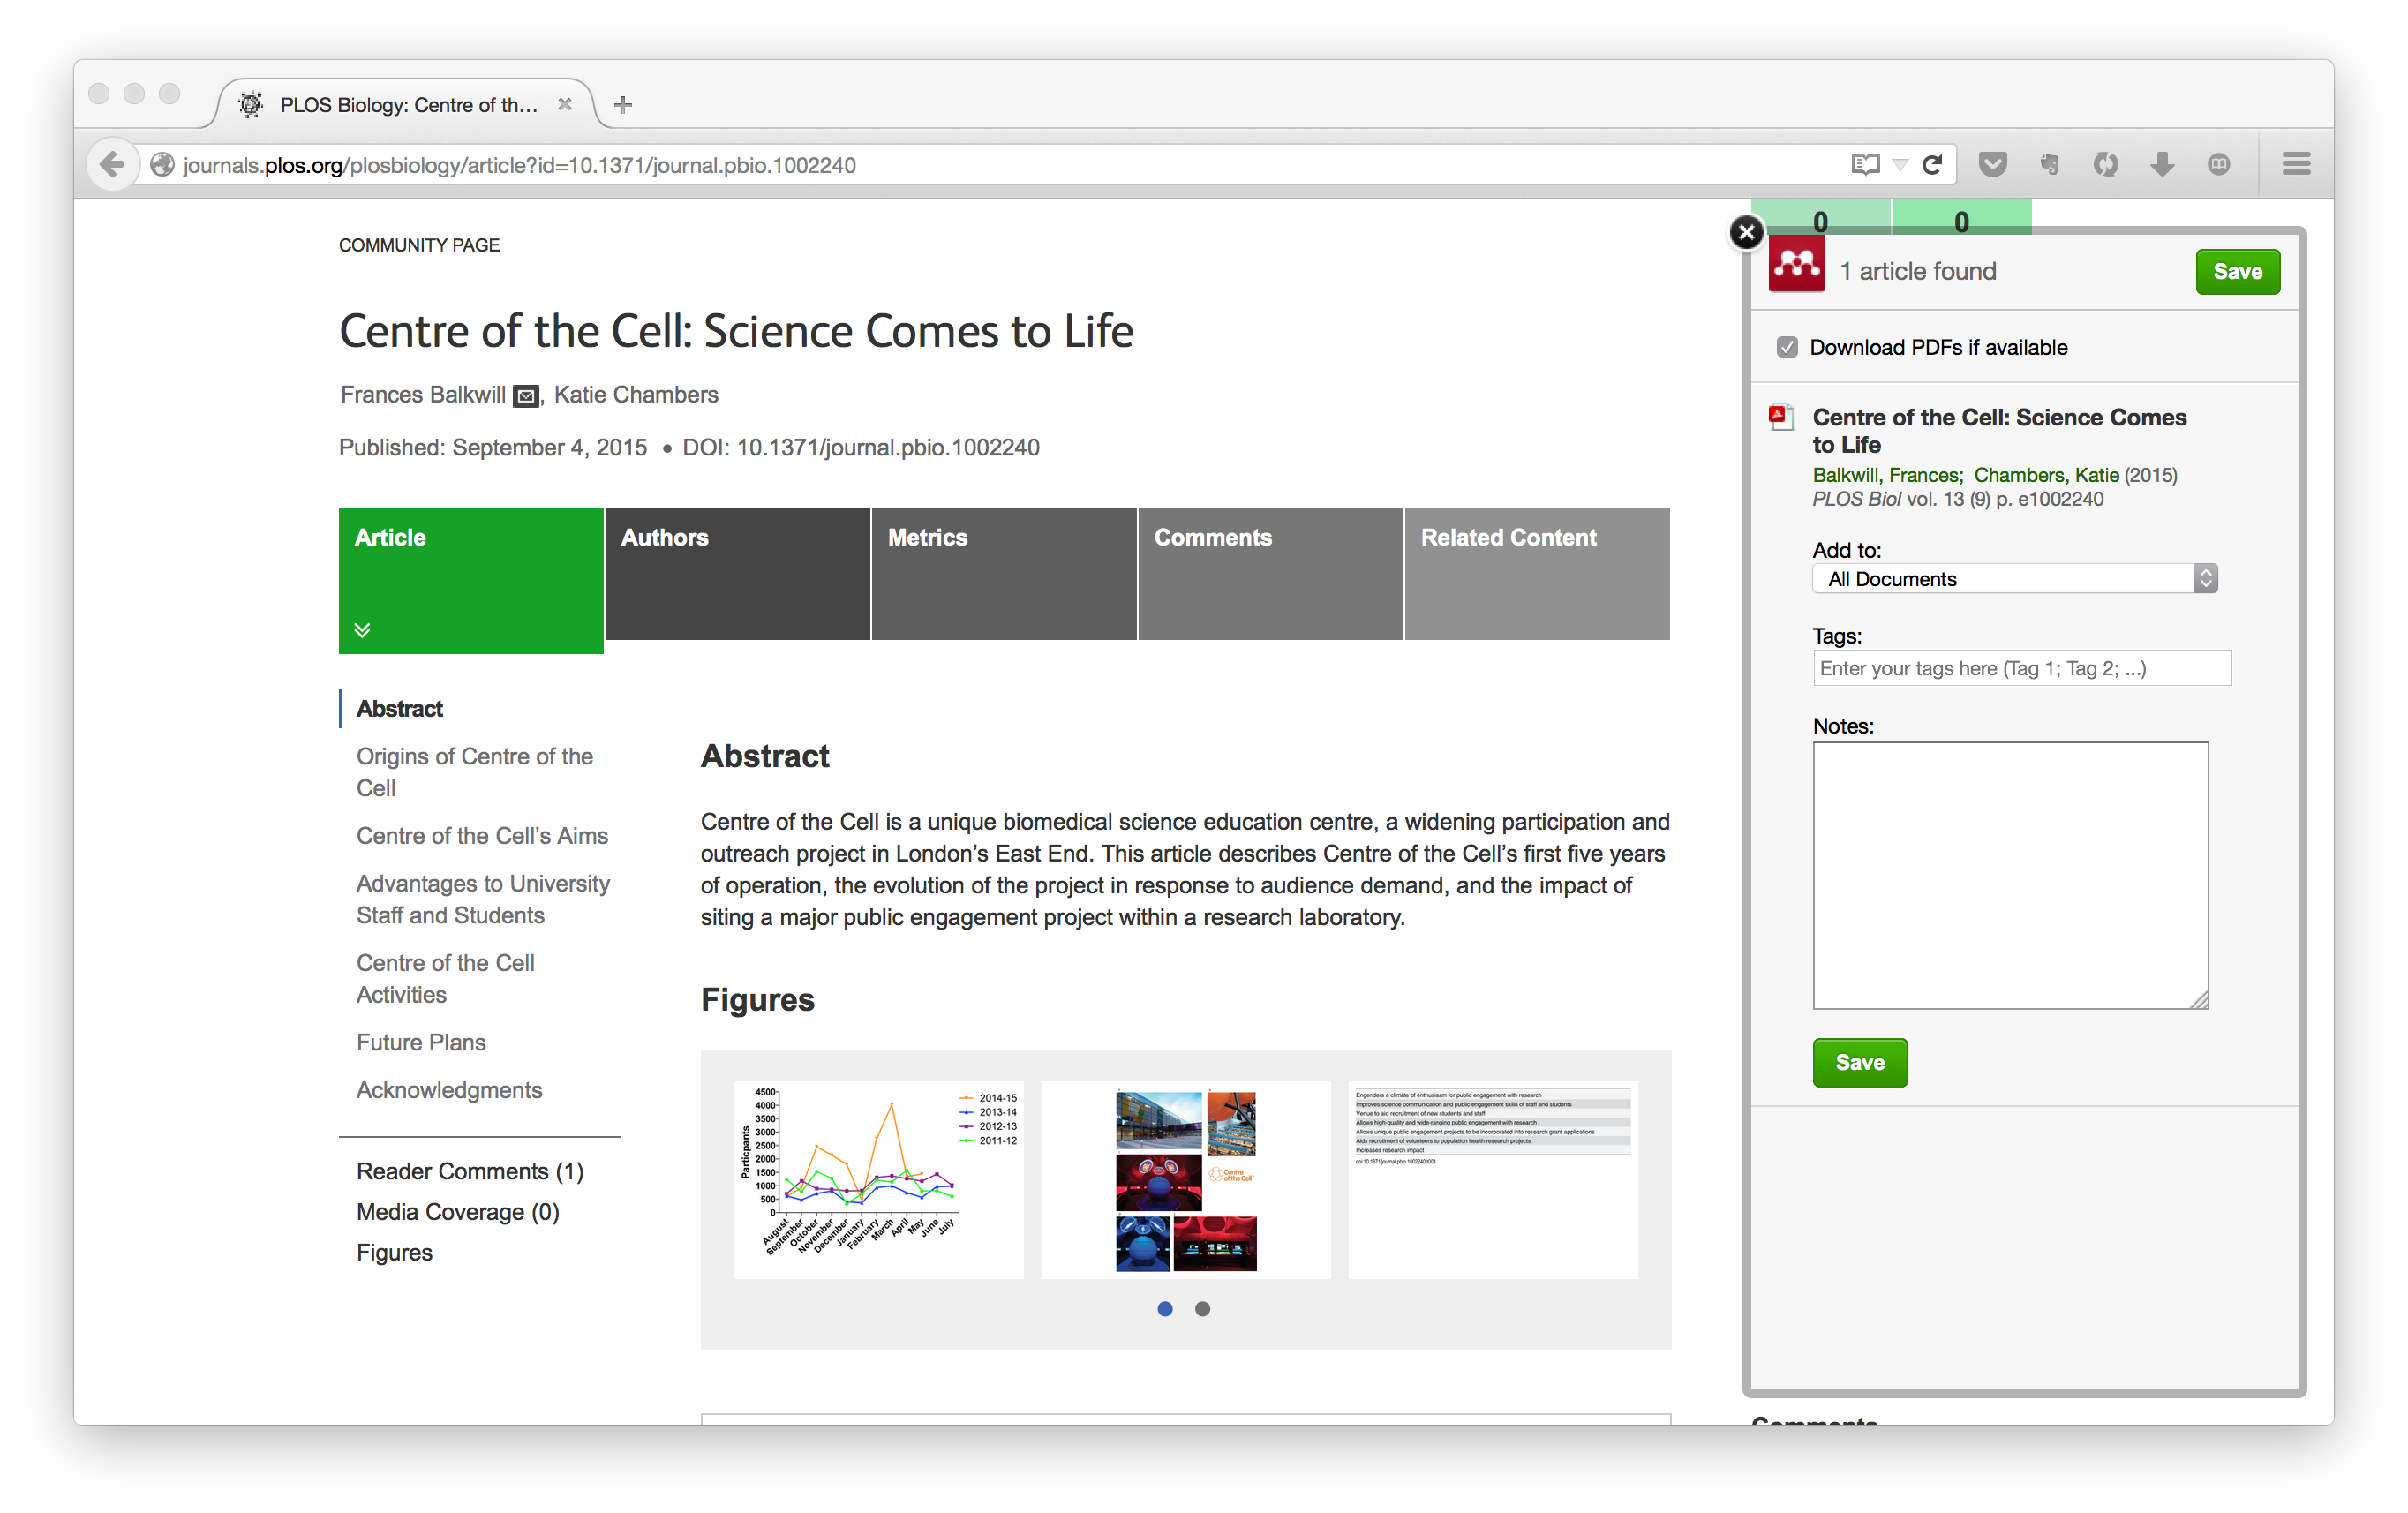Click the PDF icon beside article title

point(1780,417)
